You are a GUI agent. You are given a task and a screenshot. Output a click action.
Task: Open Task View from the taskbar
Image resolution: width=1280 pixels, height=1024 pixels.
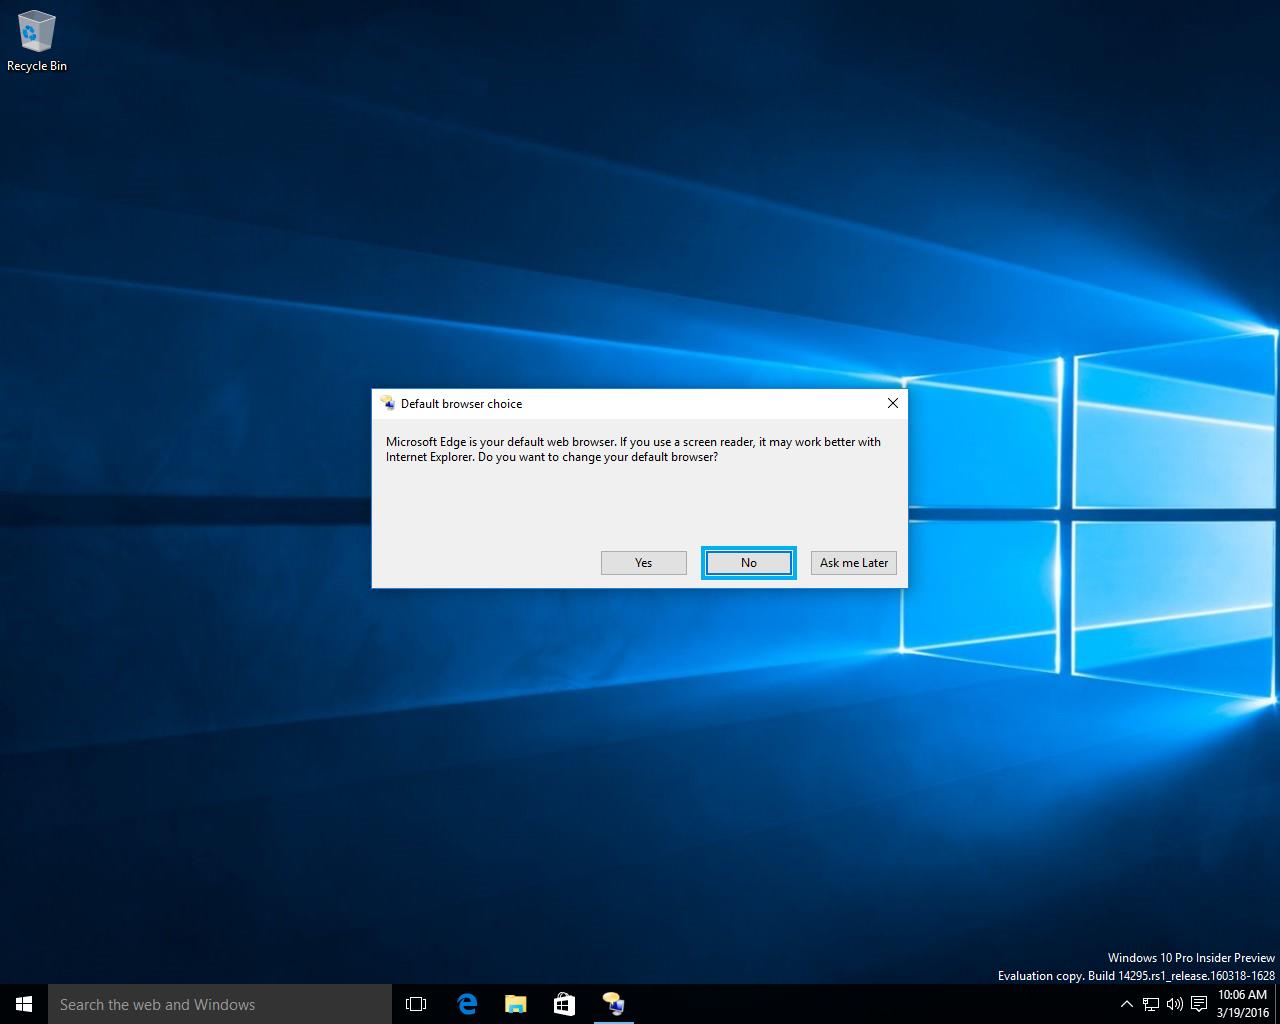416,1004
